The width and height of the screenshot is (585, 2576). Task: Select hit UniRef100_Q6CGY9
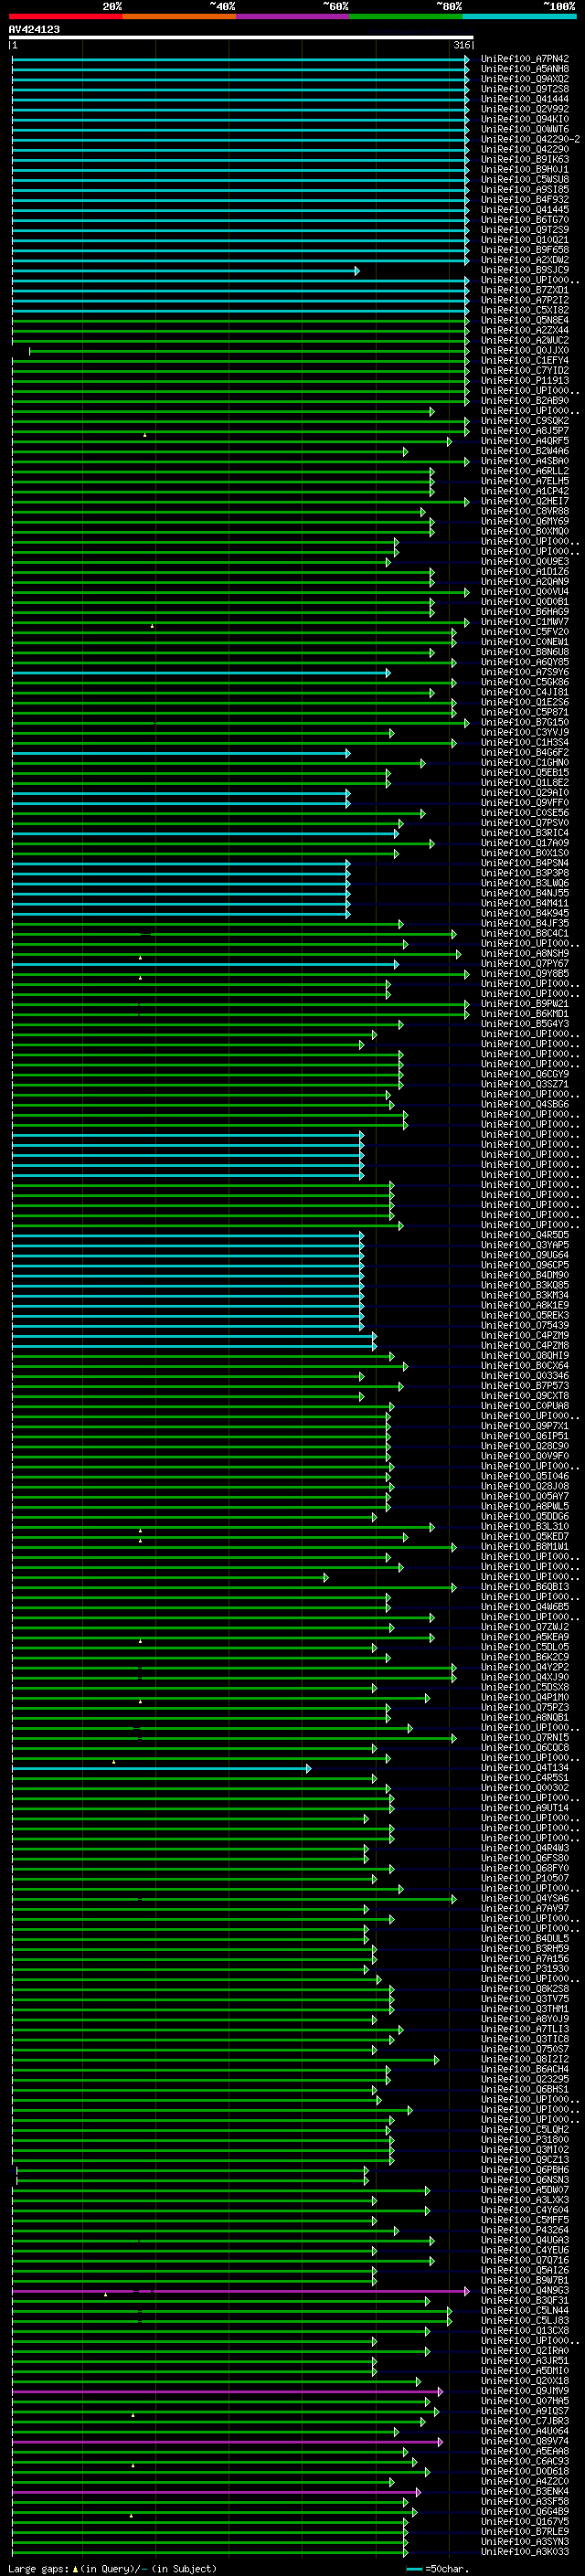click(524, 1074)
